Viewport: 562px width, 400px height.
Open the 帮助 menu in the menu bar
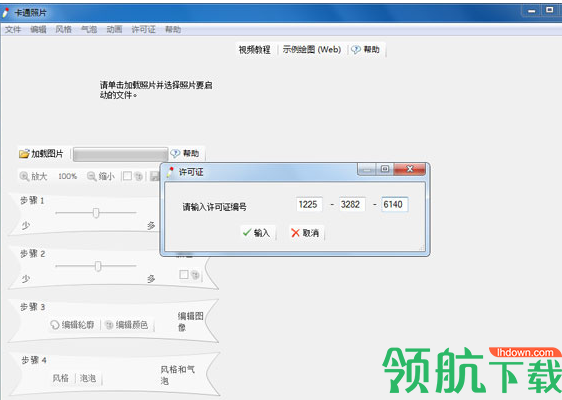(x=173, y=29)
